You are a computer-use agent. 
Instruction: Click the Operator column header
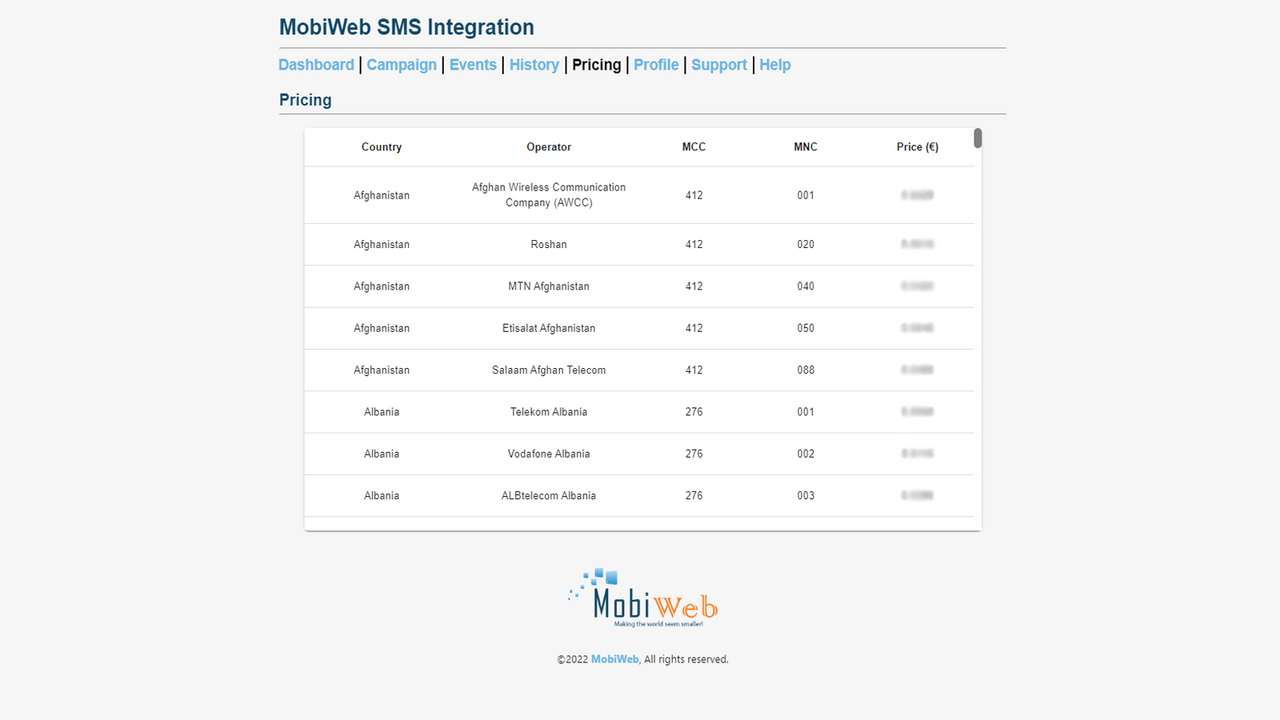(549, 147)
